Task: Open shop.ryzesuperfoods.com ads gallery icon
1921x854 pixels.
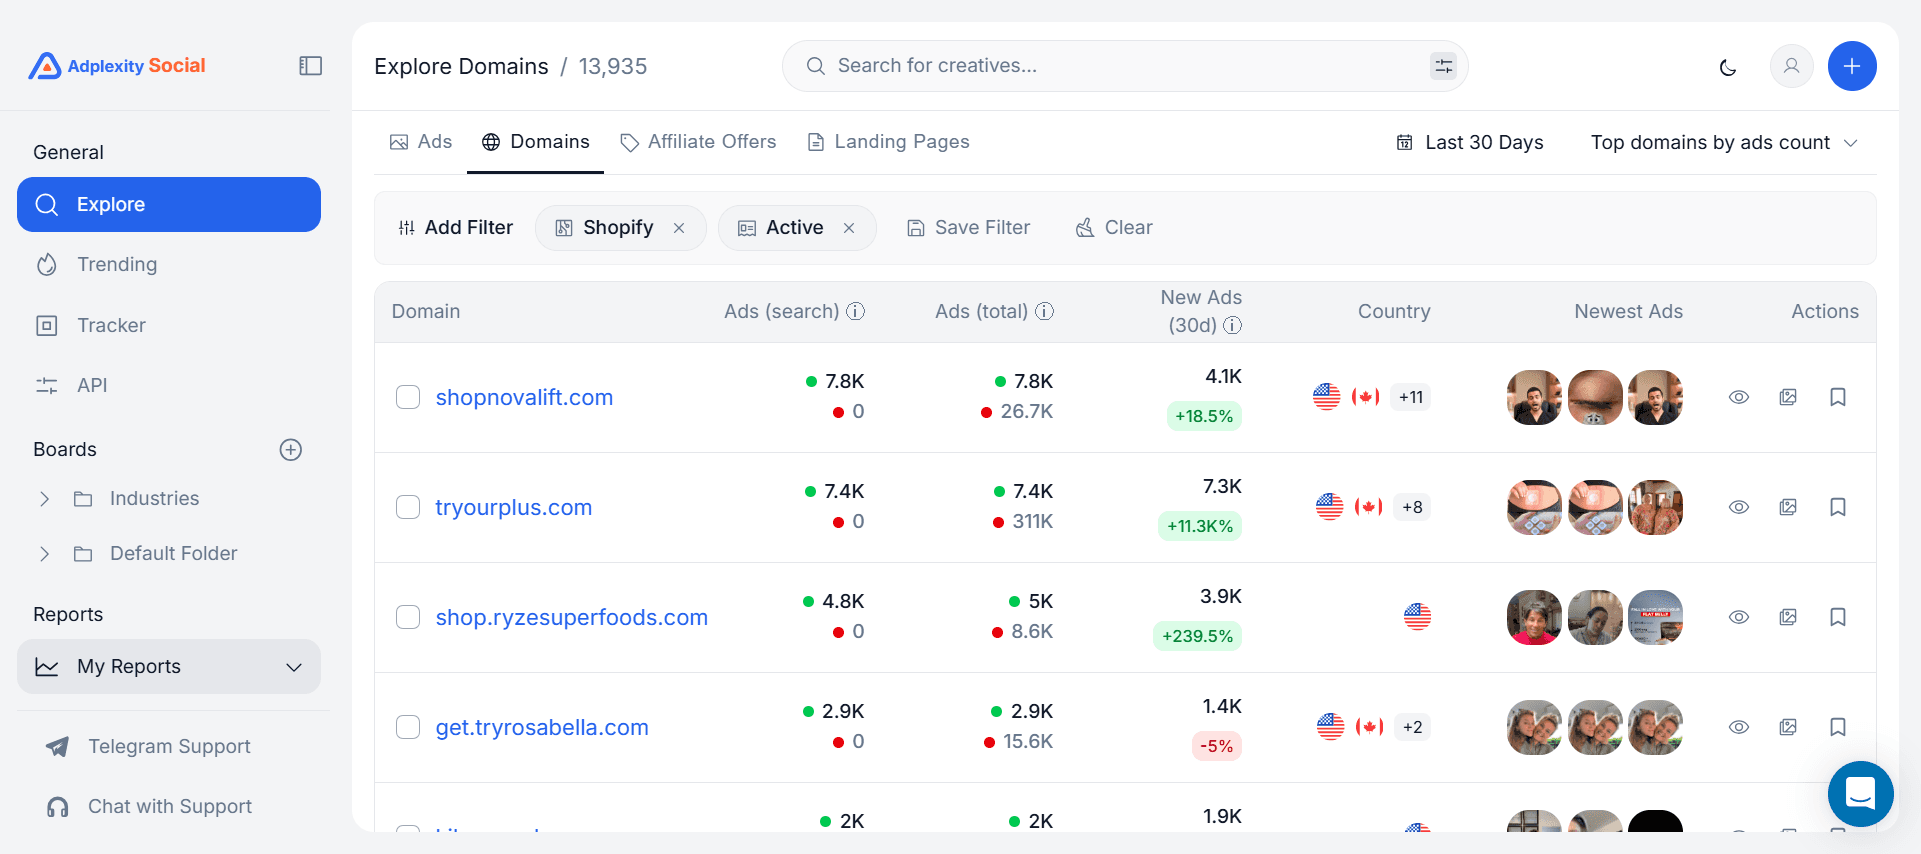Action: click(x=1788, y=617)
